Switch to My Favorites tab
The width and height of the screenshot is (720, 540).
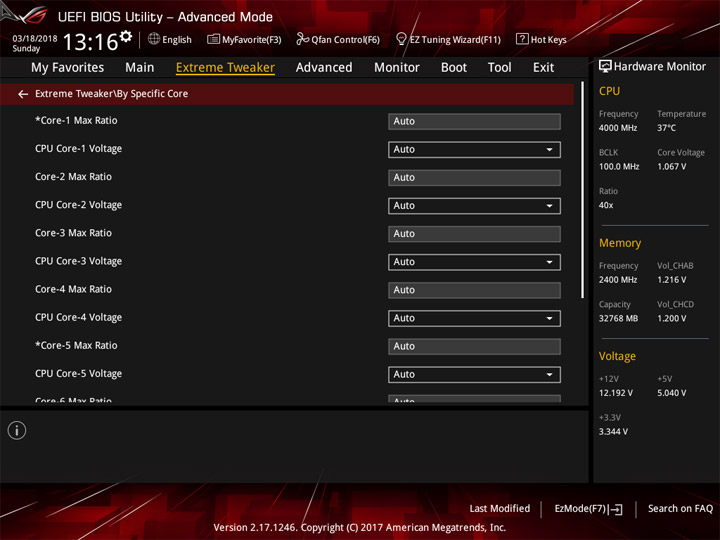click(x=68, y=68)
